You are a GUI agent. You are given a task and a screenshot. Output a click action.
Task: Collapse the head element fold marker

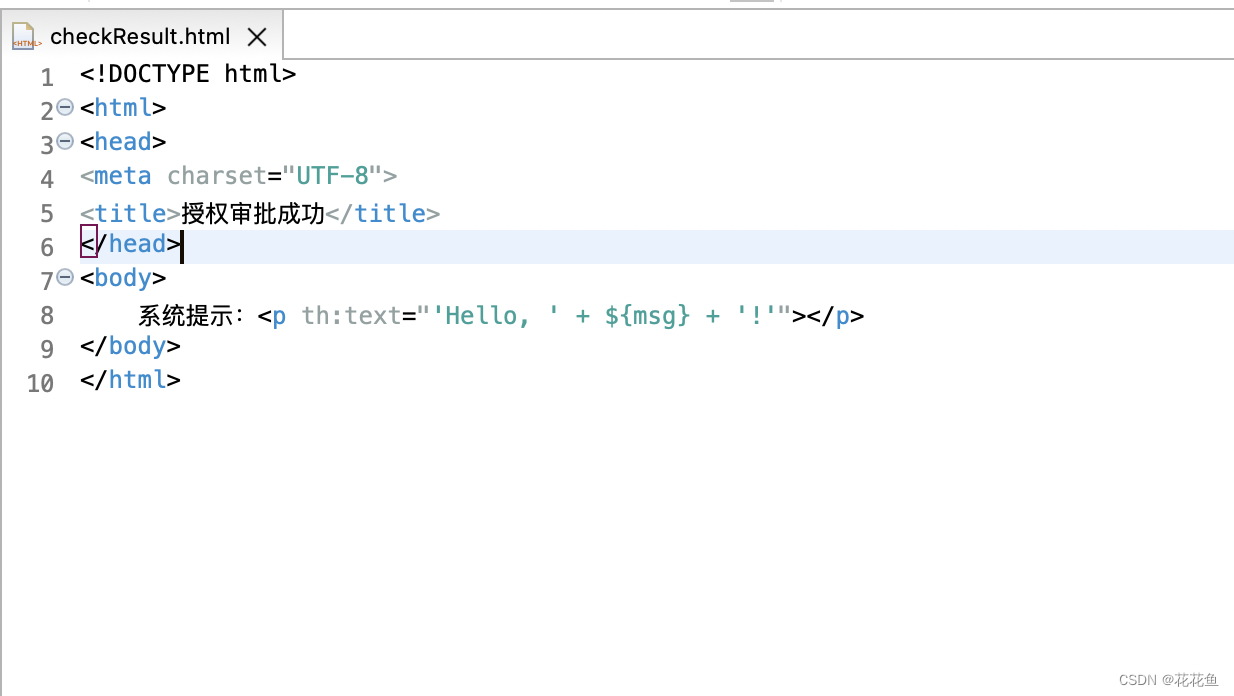click(65, 141)
